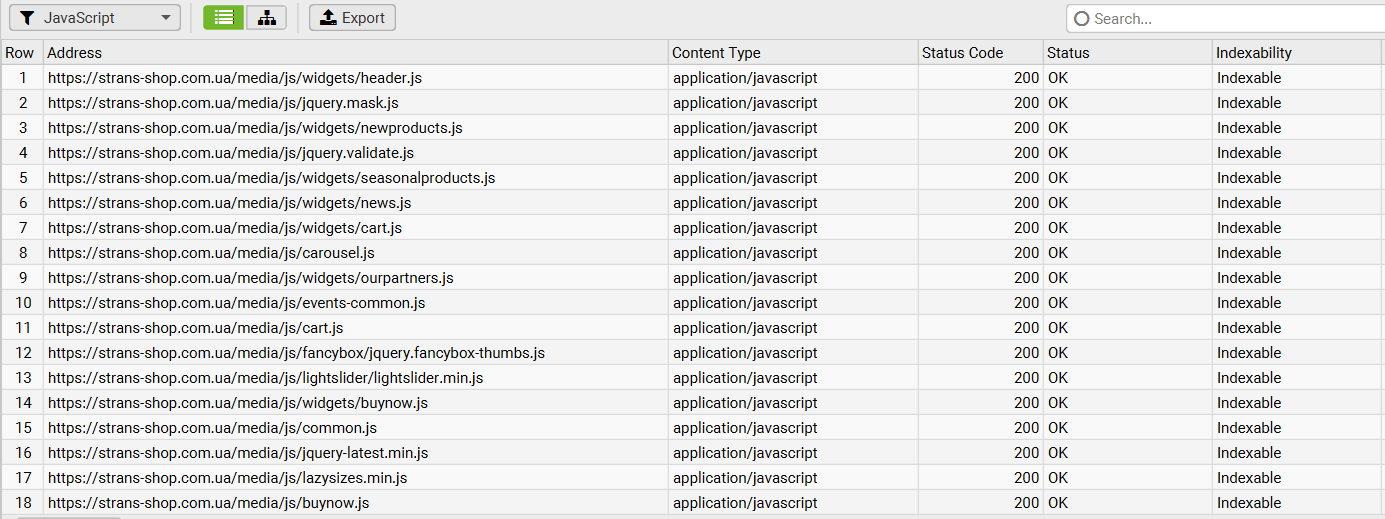This screenshot has height=519, width=1385.
Task: Switch to tree view mode
Action: [x=266, y=18]
